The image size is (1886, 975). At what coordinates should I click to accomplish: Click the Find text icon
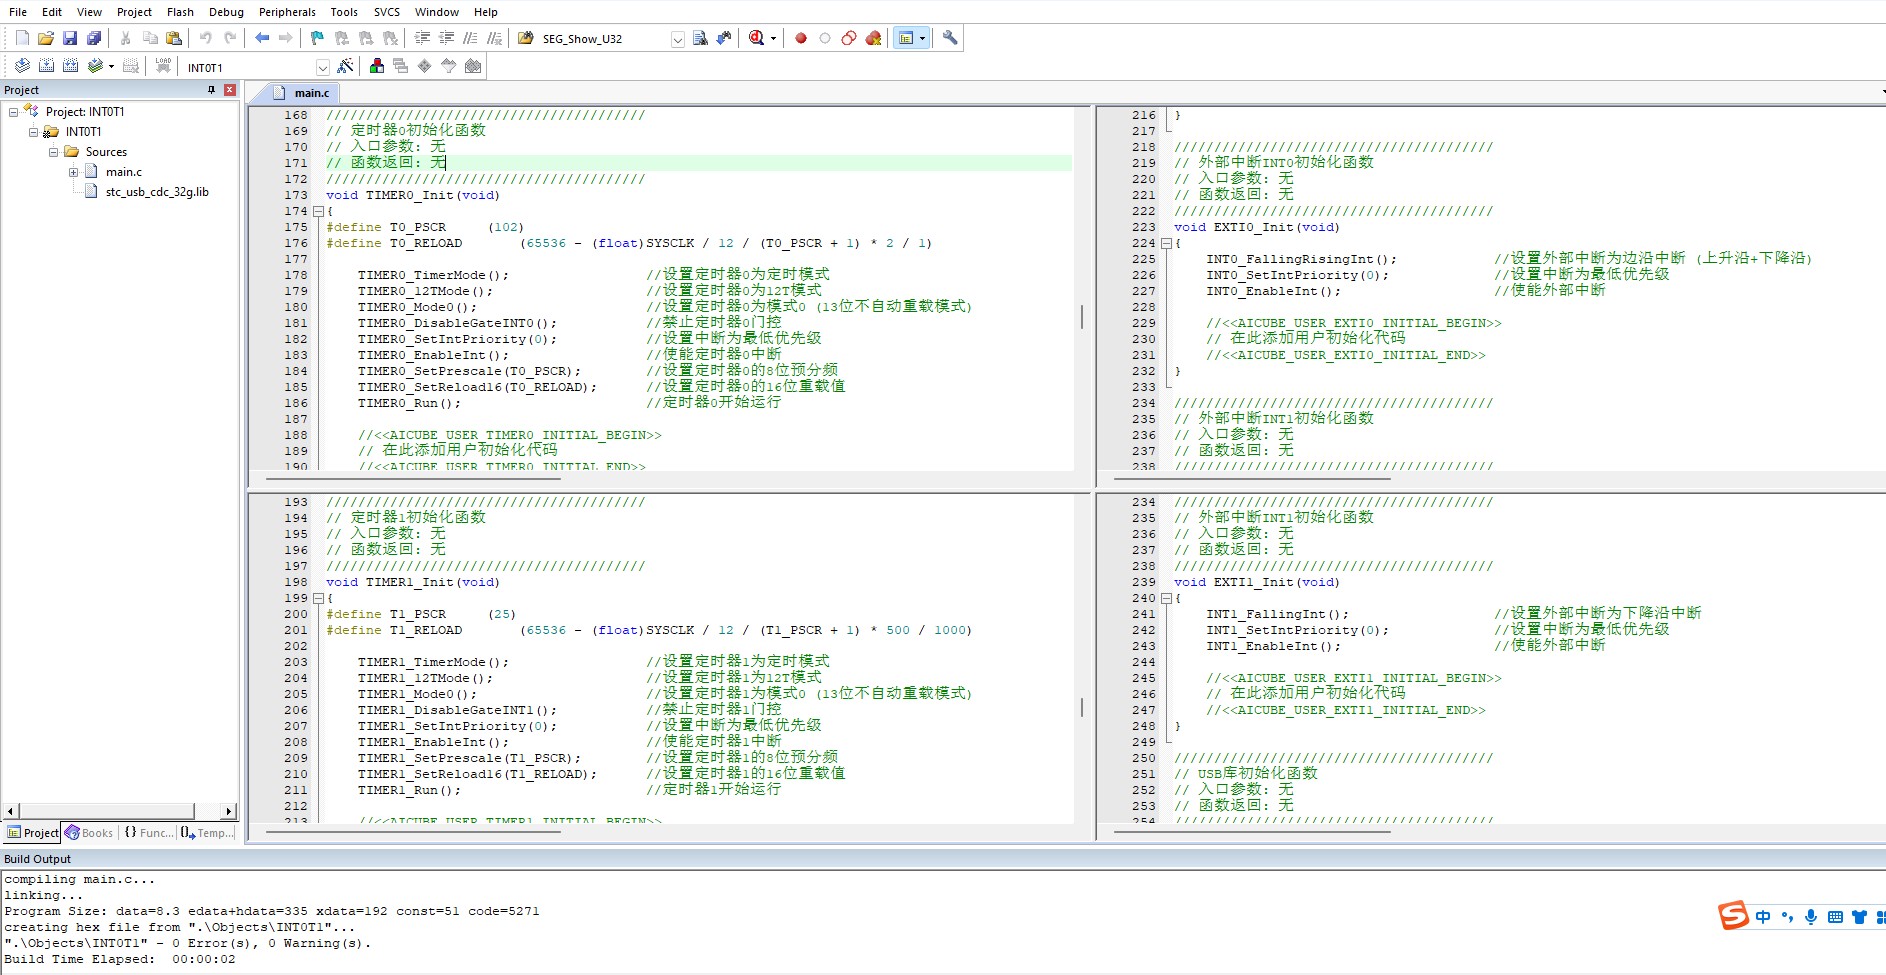700,38
